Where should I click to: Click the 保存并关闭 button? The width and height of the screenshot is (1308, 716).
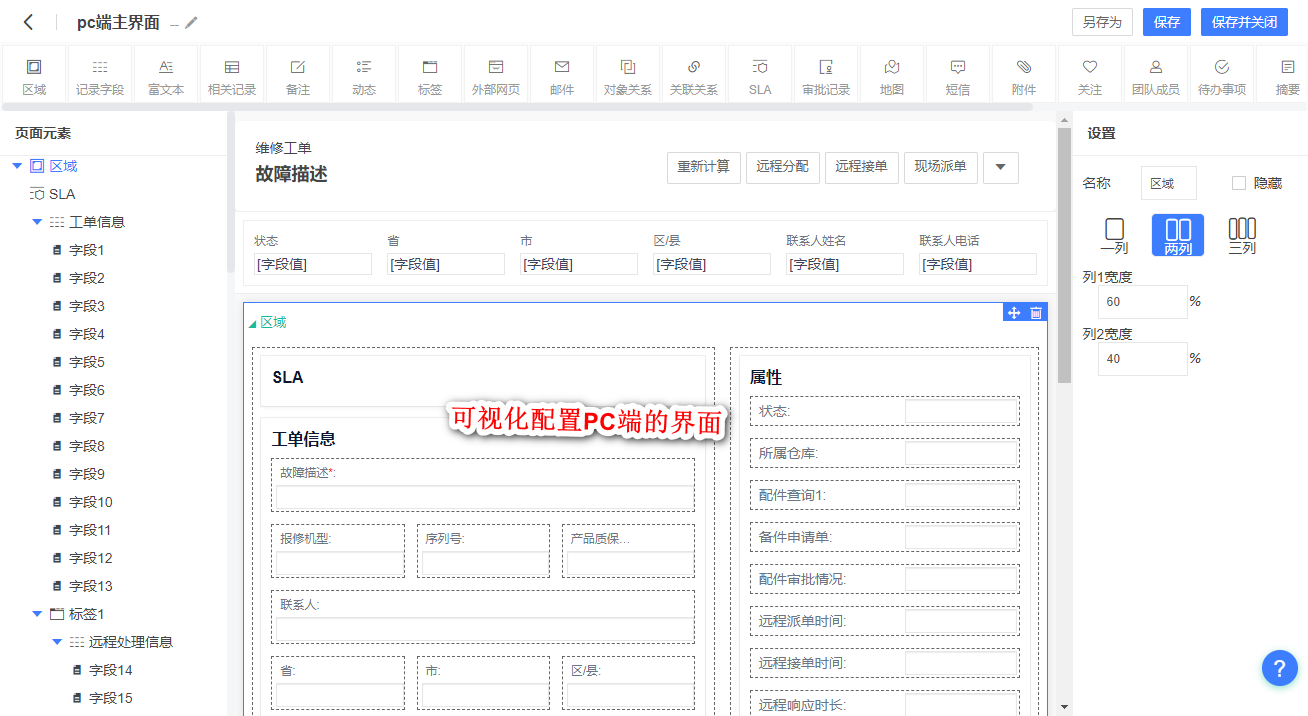[1244, 22]
